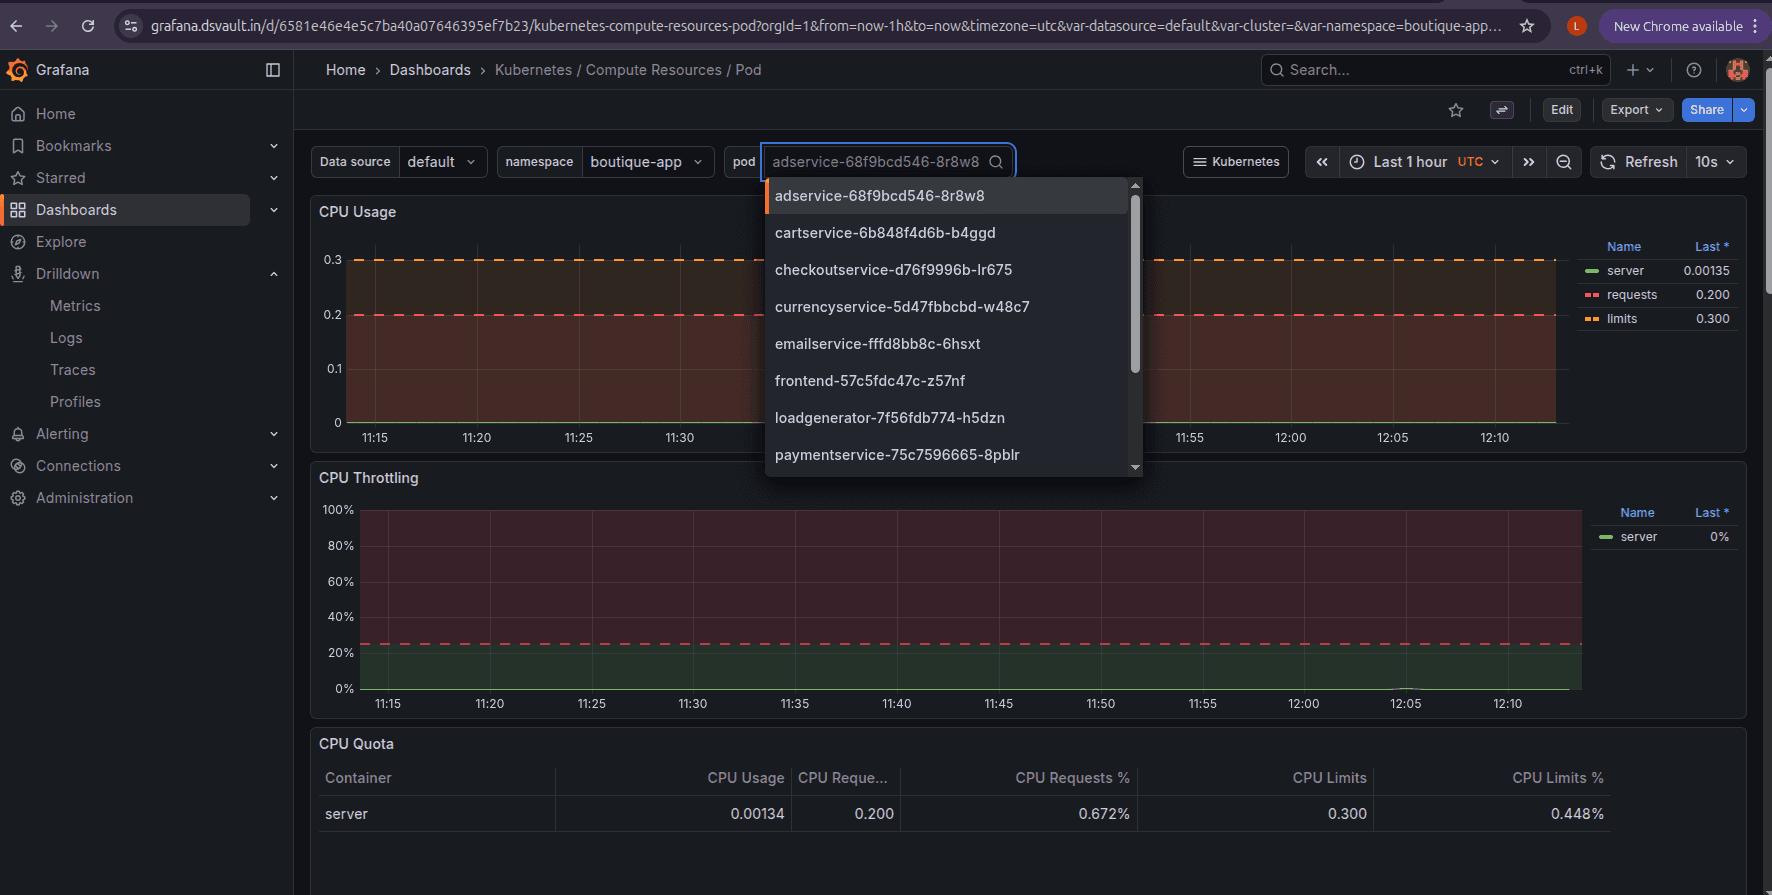Open Bookmarks in the sidebar
The height and width of the screenshot is (895, 1772).
point(74,146)
